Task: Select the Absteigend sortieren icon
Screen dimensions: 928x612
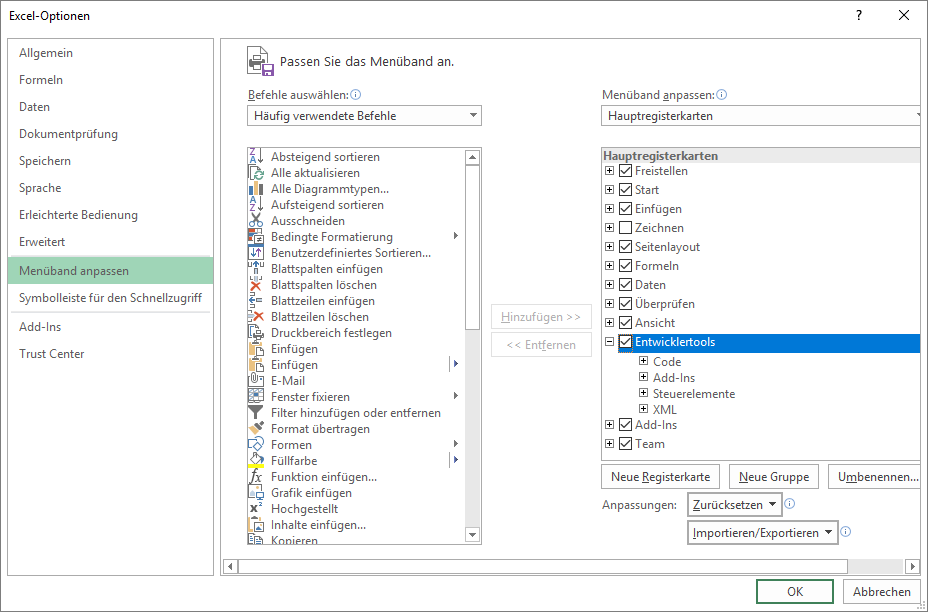Action: tap(254, 157)
